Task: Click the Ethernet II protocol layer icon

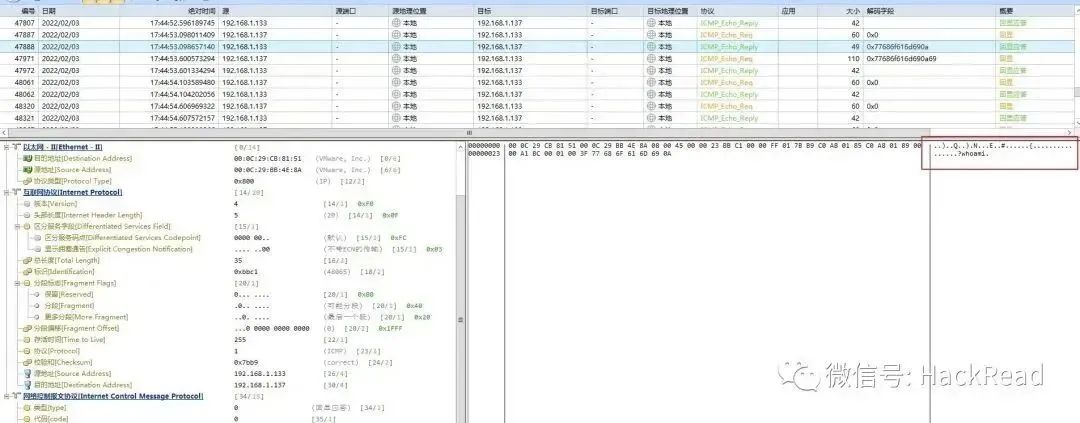Action: 17,147
